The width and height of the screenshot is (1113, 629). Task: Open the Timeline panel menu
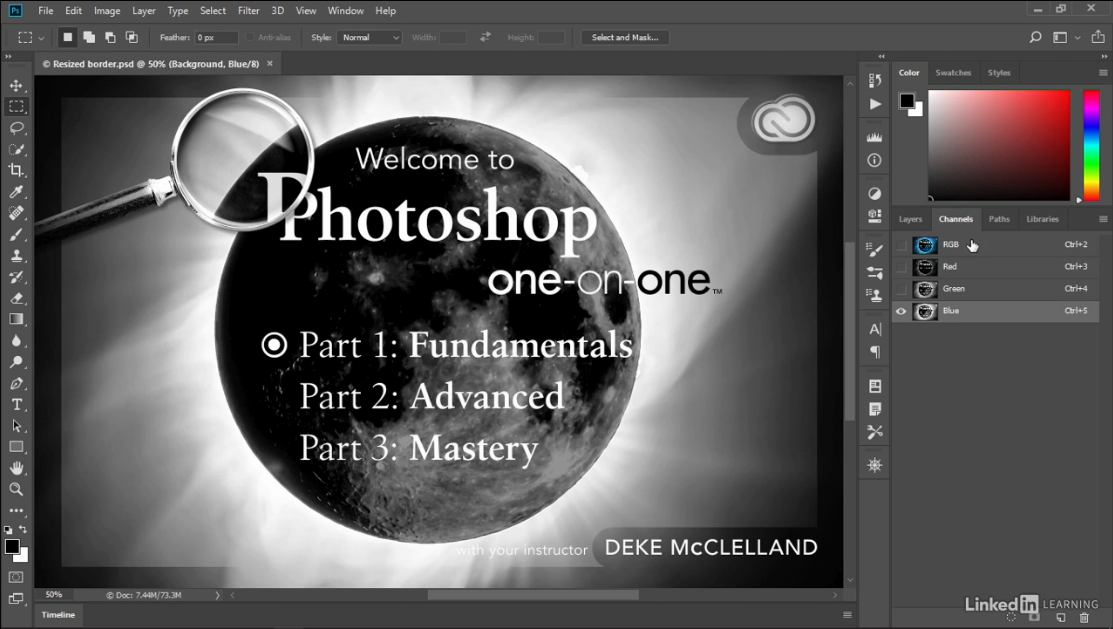pos(847,615)
